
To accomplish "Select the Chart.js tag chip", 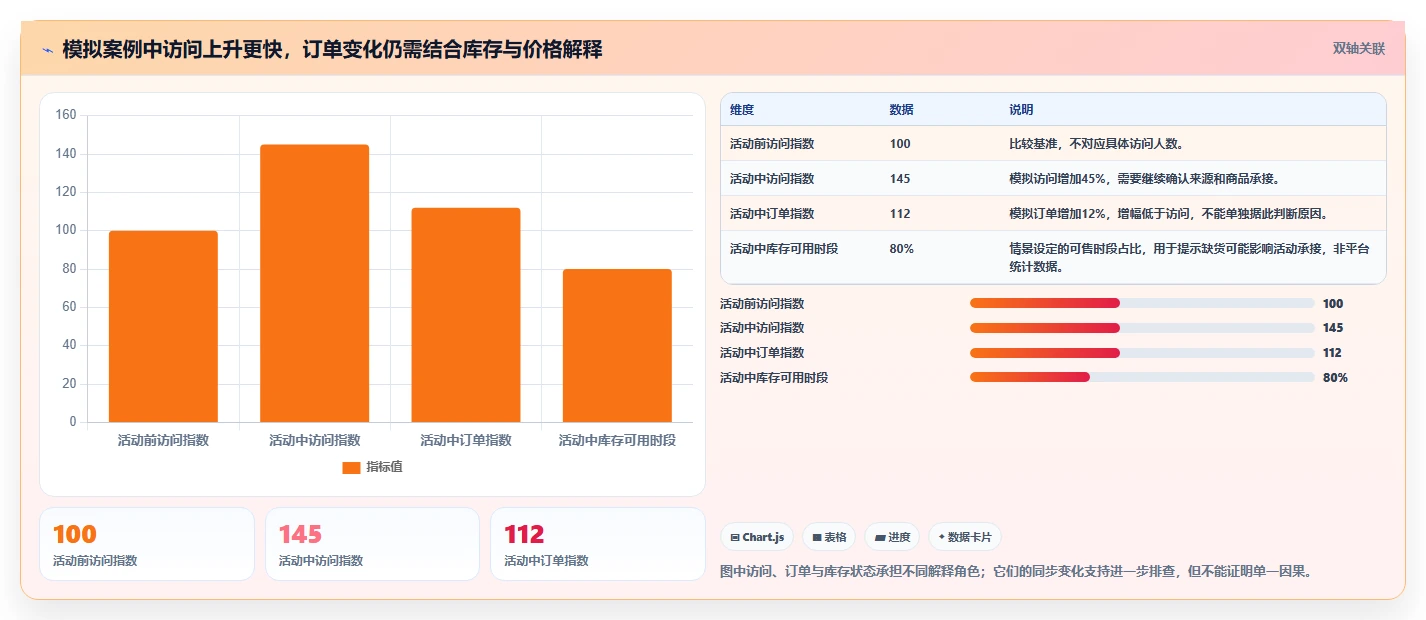I will (x=757, y=537).
